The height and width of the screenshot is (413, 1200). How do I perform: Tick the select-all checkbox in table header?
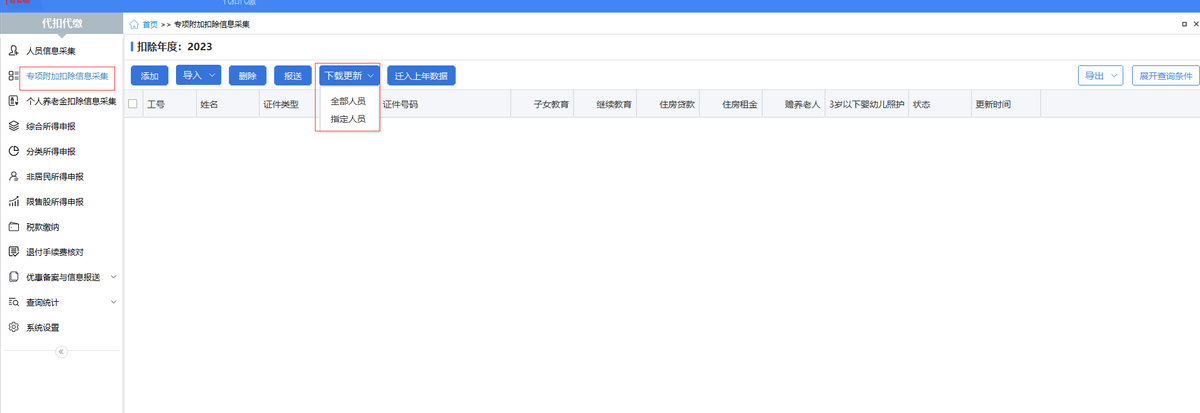tap(133, 103)
